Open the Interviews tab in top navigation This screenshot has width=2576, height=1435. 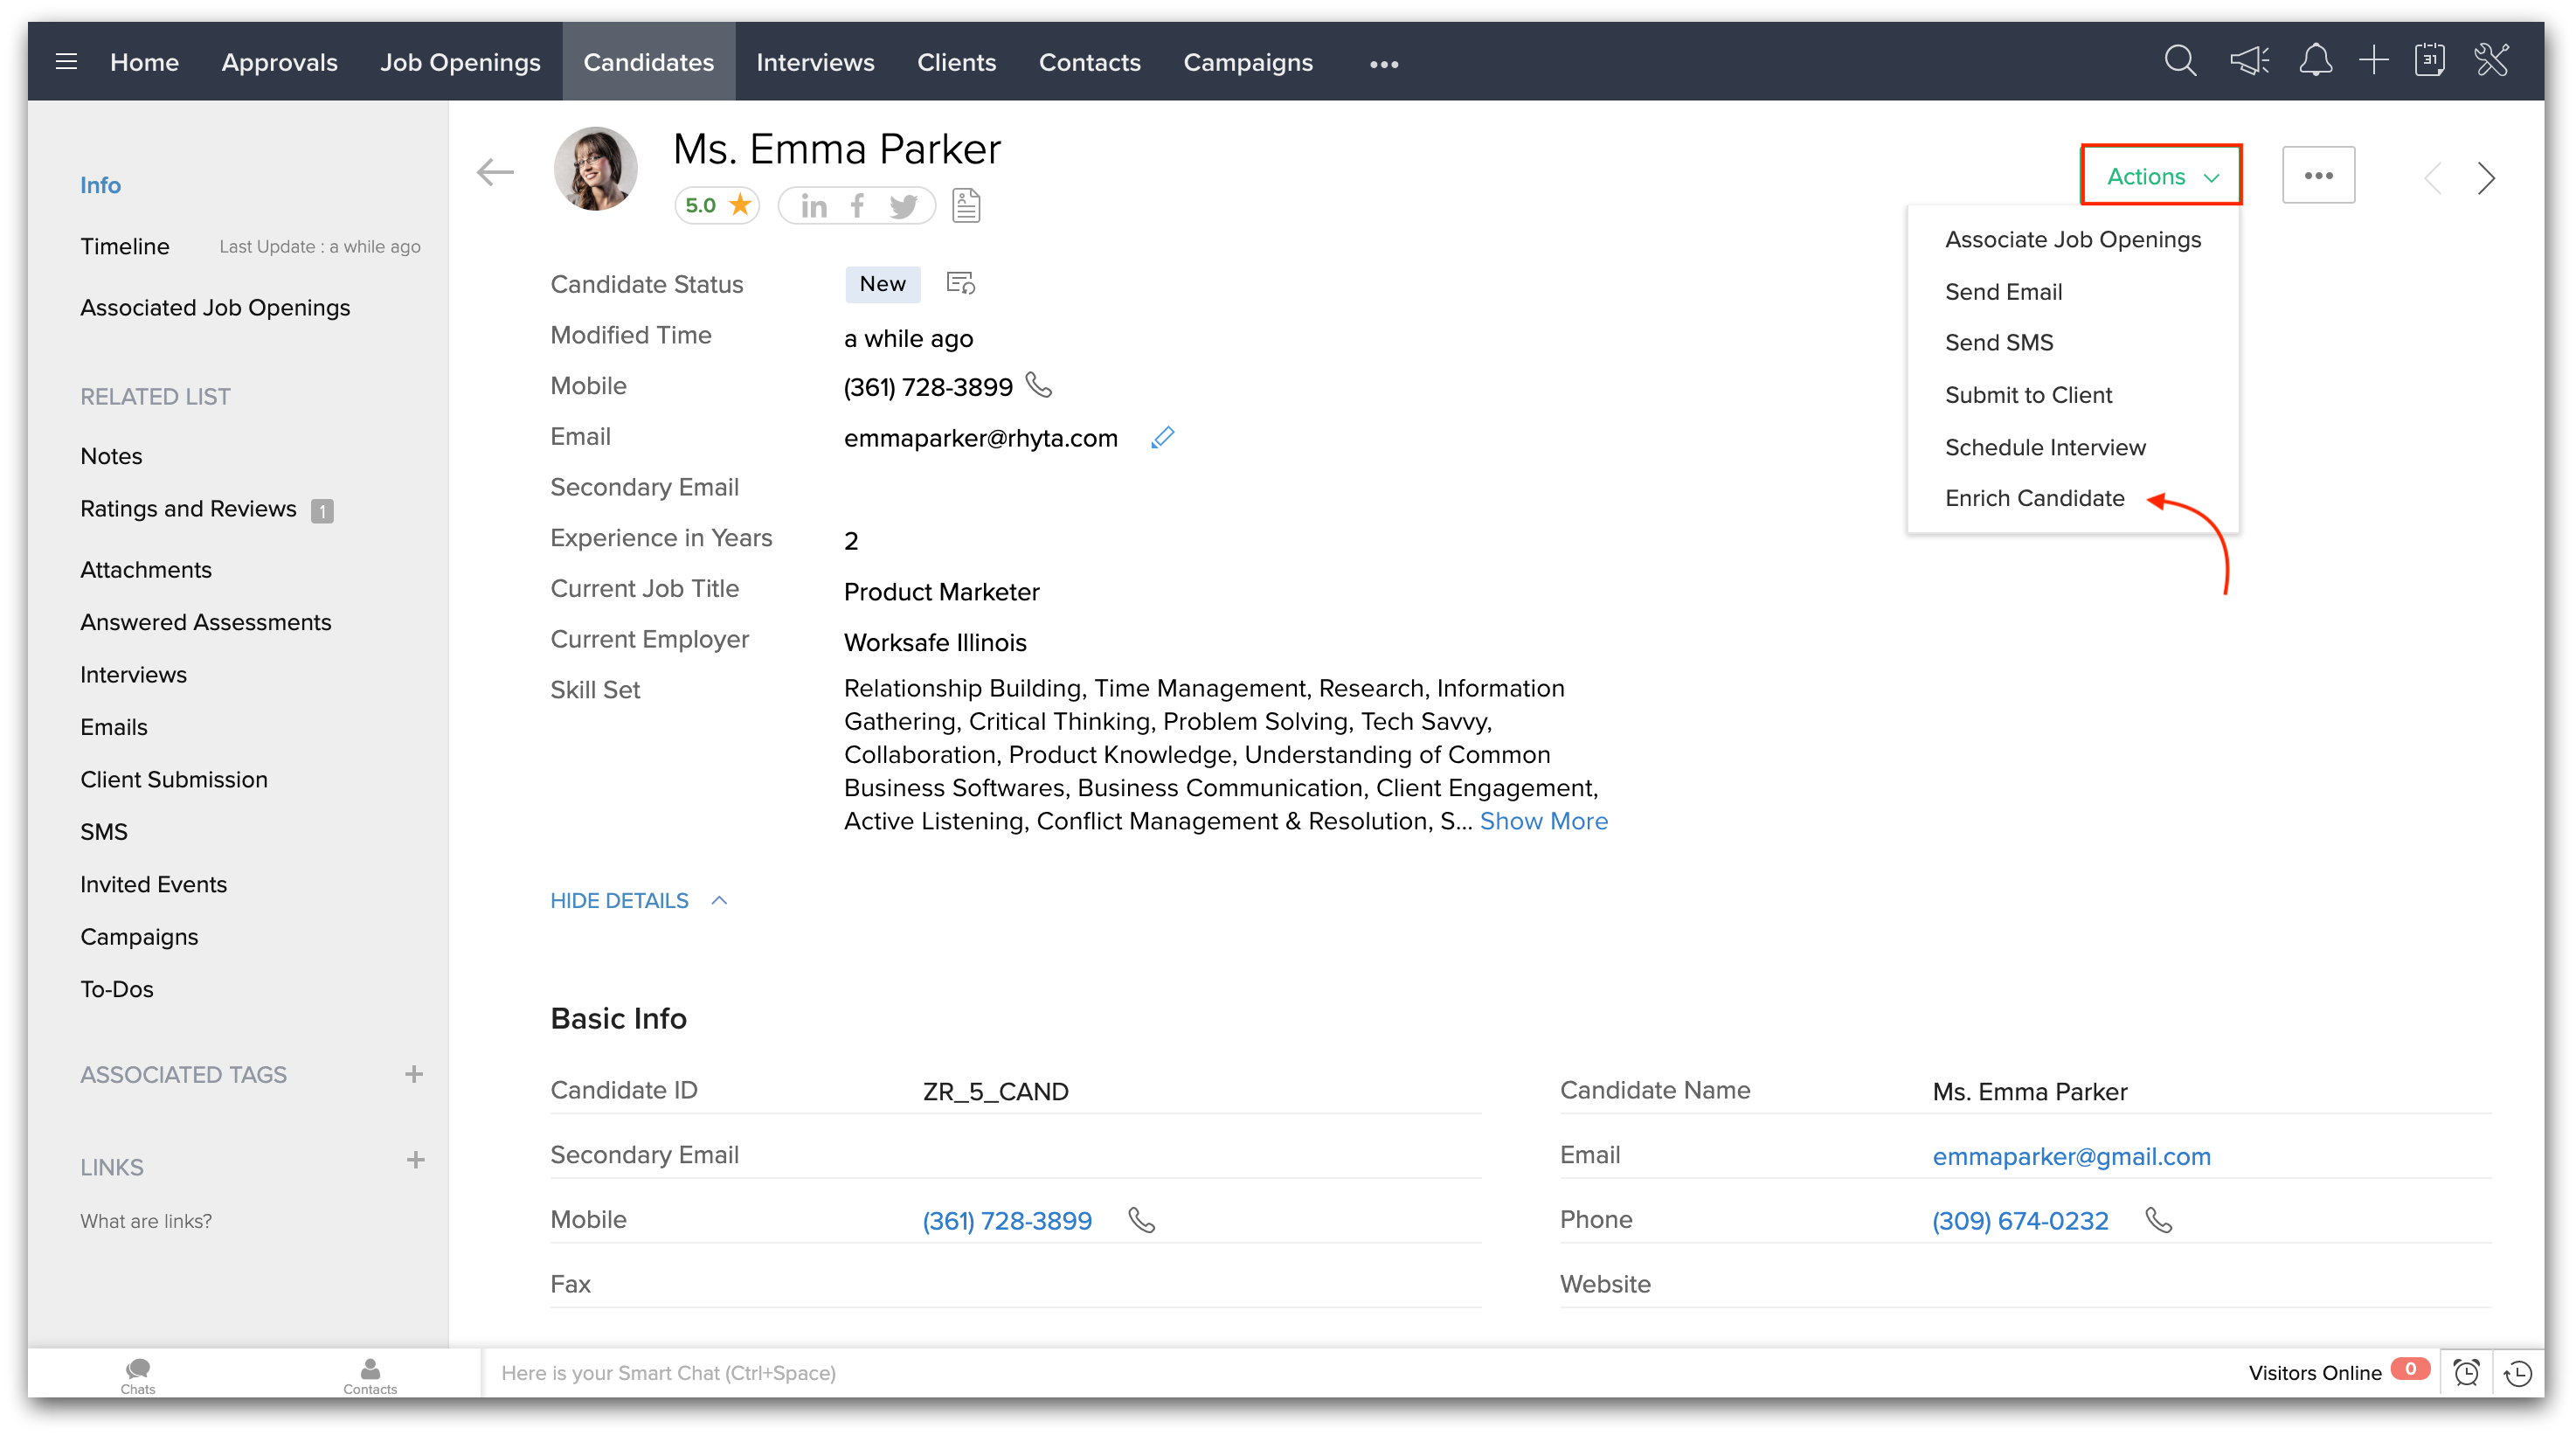(815, 62)
